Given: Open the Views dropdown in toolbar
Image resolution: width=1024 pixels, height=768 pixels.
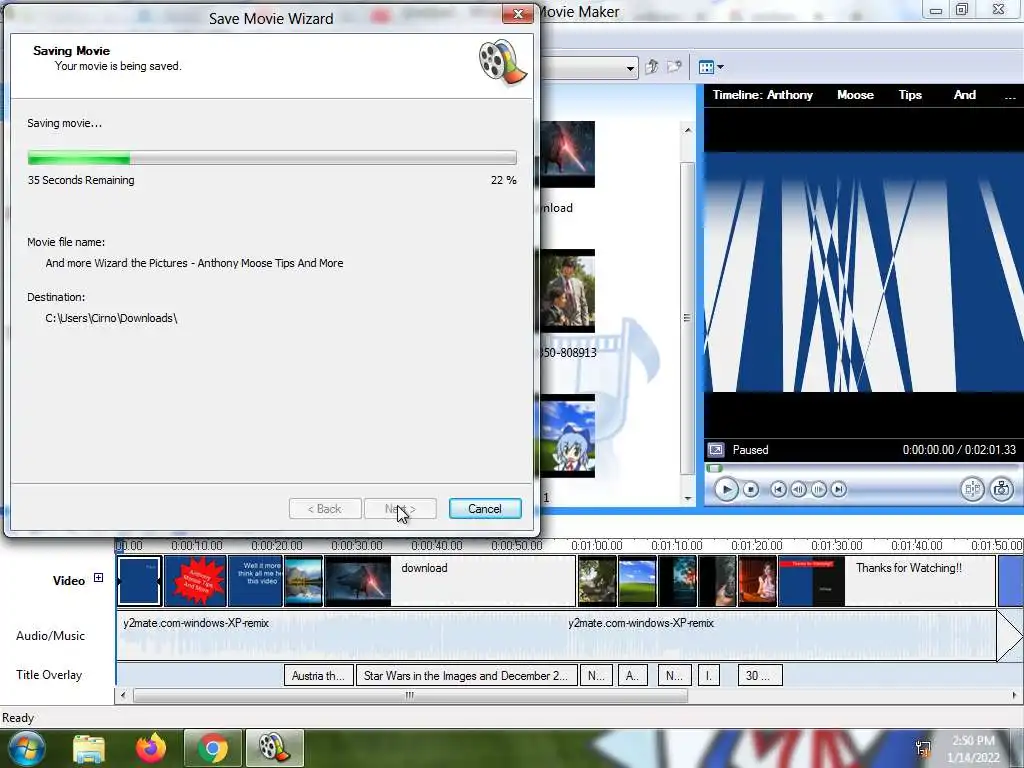Looking at the screenshot, I should coord(711,67).
